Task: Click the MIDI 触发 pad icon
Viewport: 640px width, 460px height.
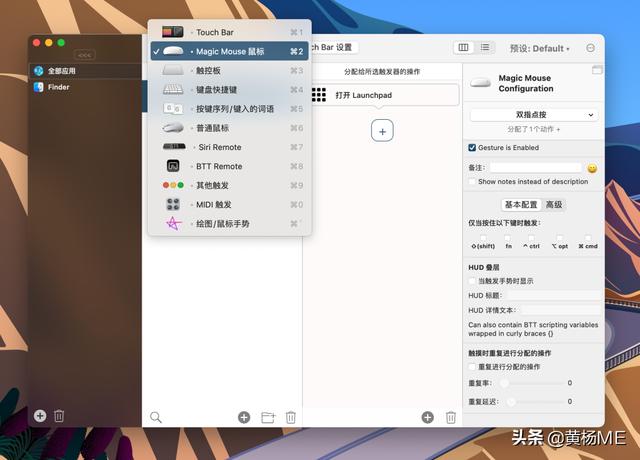Action: tap(173, 204)
